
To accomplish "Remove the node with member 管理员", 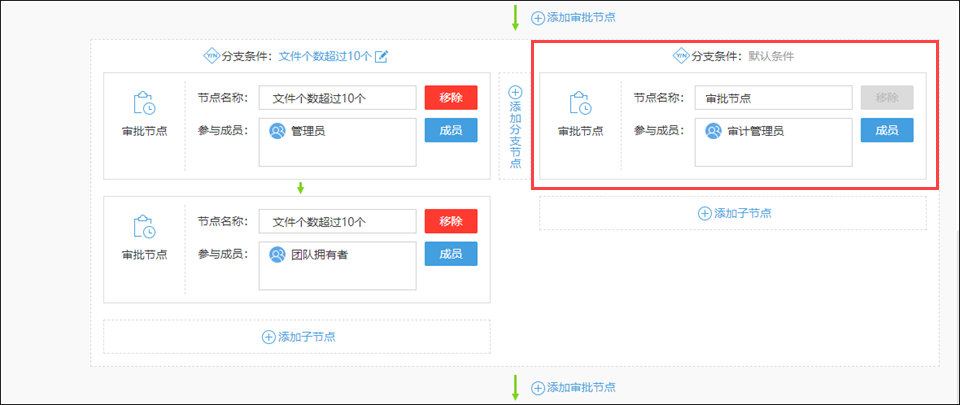I will click(451, 98).
